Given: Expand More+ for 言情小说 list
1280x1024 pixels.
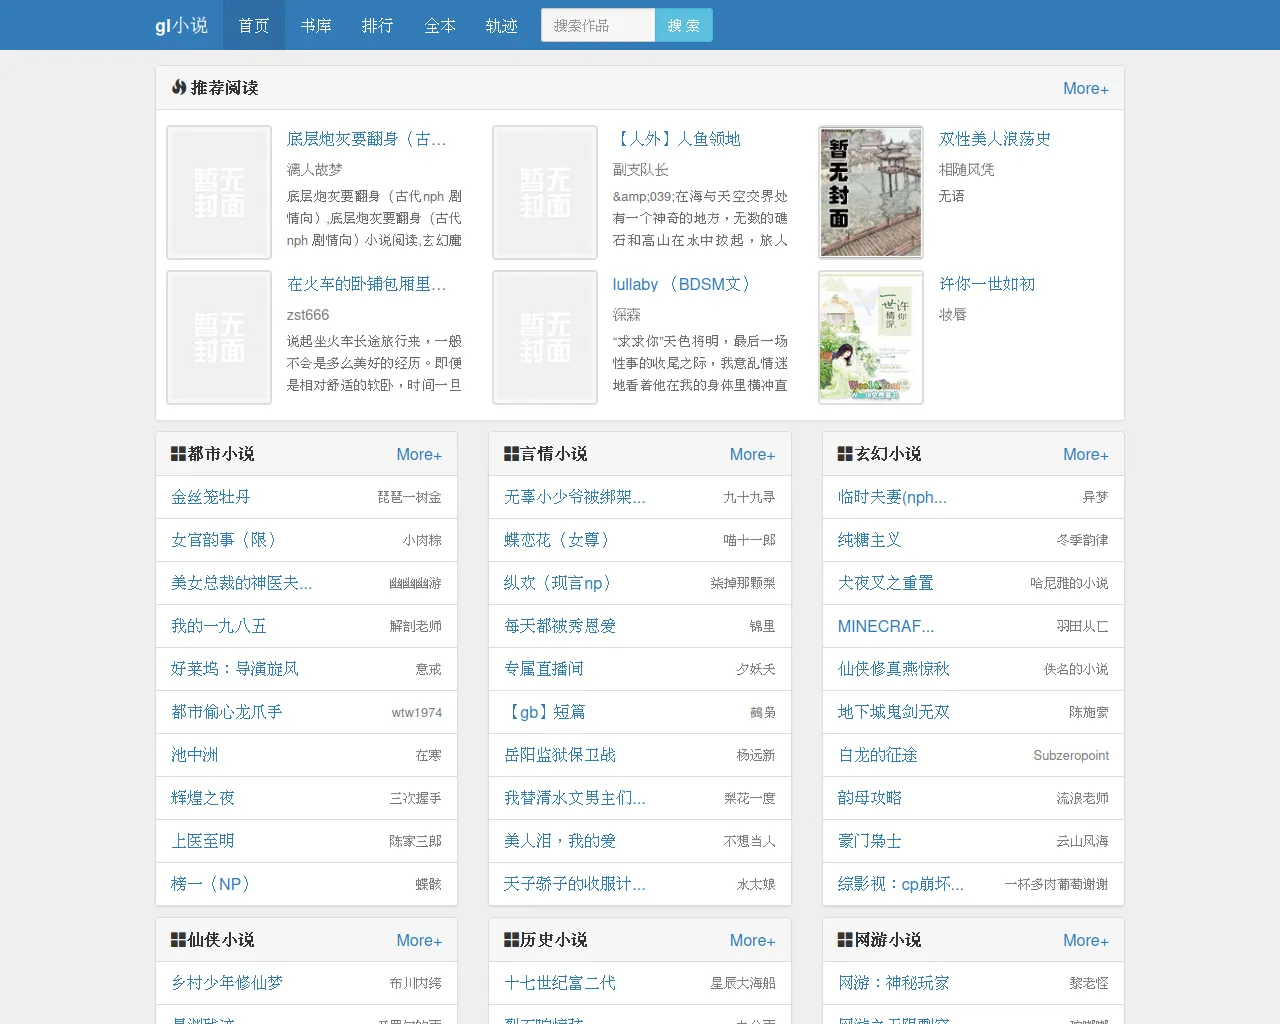Looking at the screenshot, I should pyautogui.click(x=752, y=454).
